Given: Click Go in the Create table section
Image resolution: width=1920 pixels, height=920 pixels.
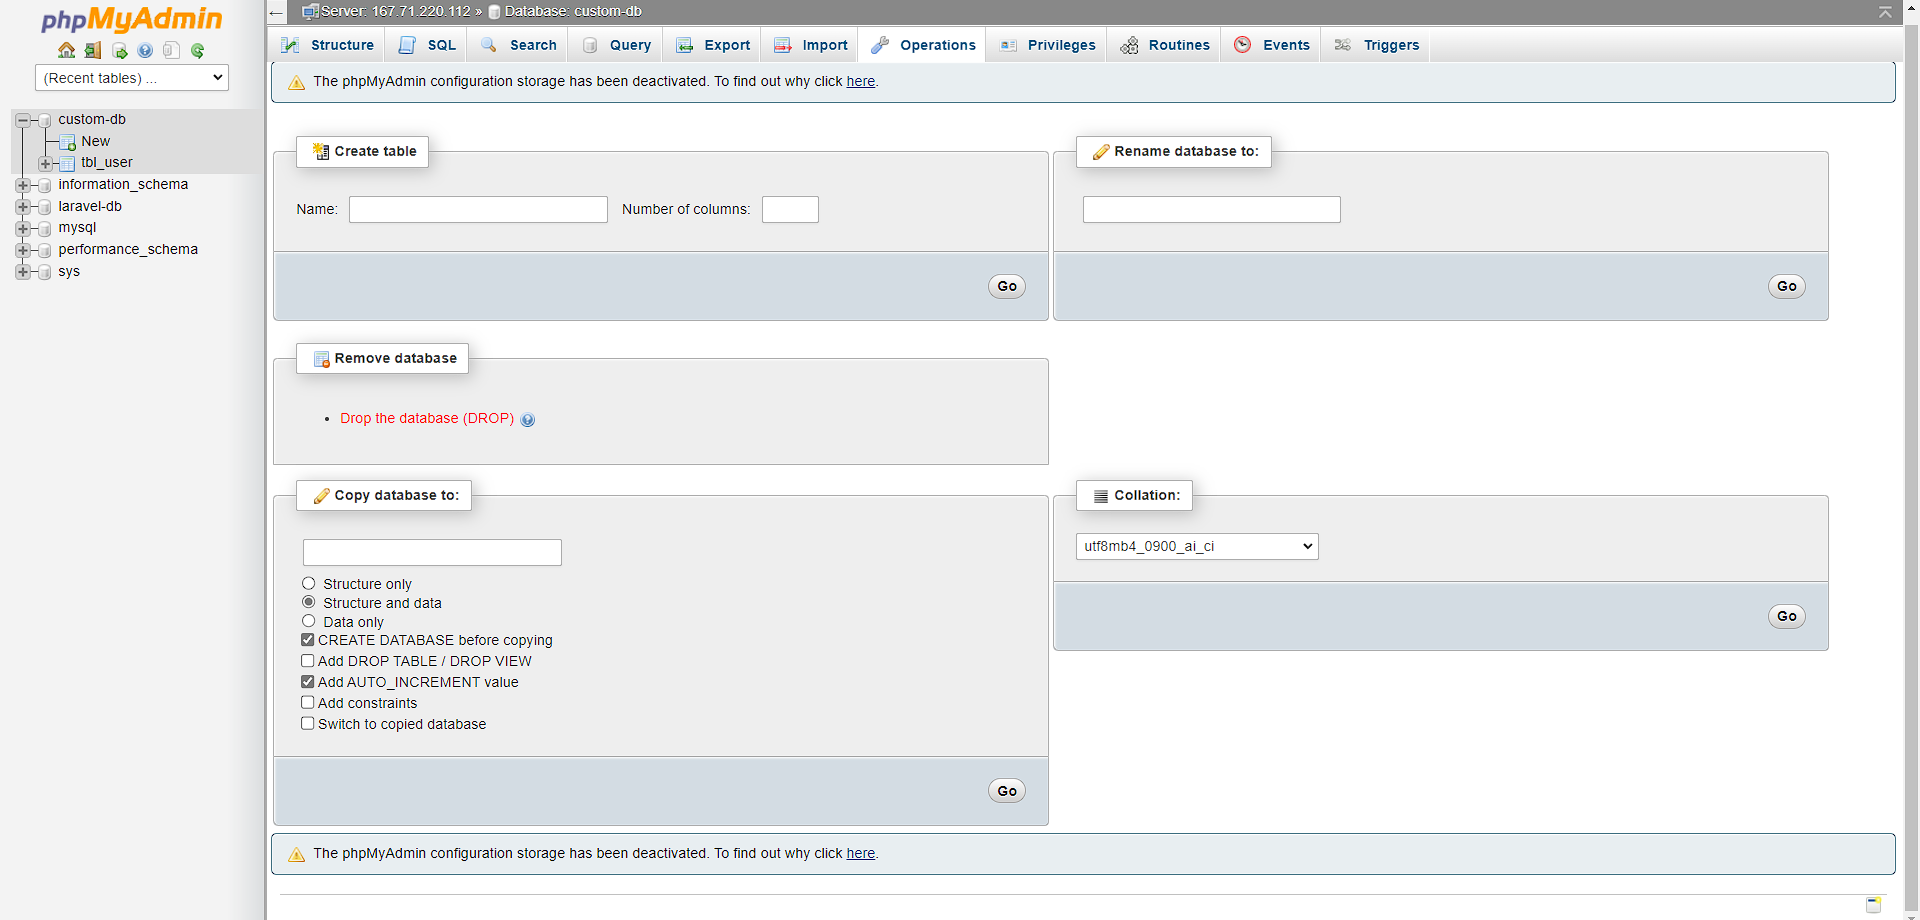Looking at the screenshot, I should (x=1007, y=286).
